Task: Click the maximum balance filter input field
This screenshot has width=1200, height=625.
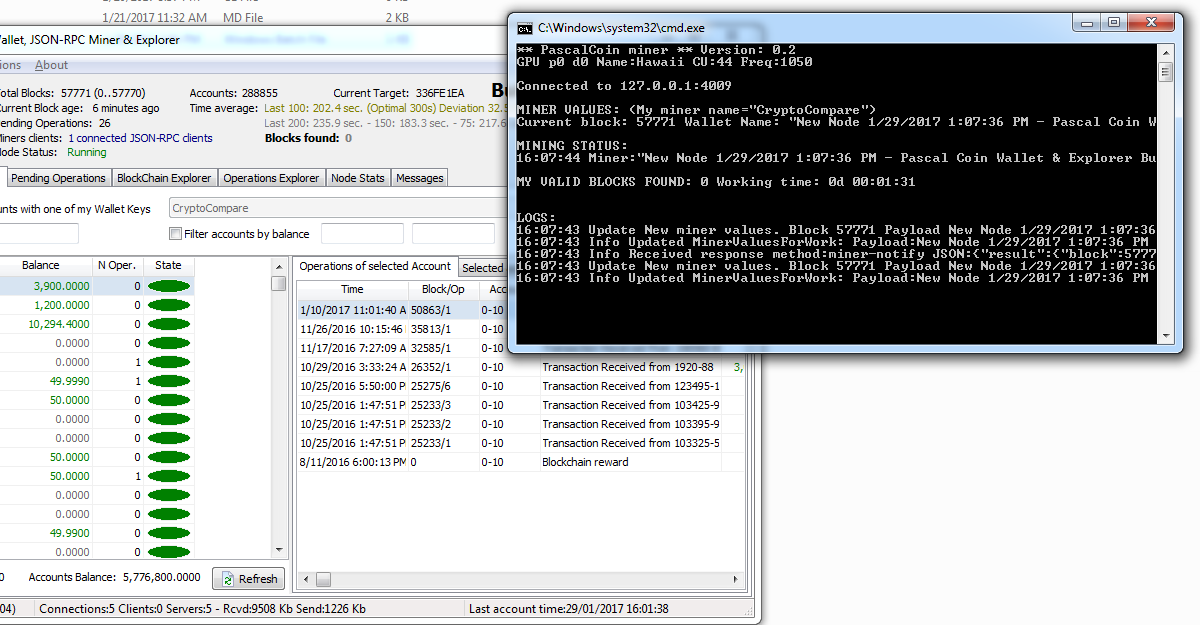Action: (x=453, y=234)
